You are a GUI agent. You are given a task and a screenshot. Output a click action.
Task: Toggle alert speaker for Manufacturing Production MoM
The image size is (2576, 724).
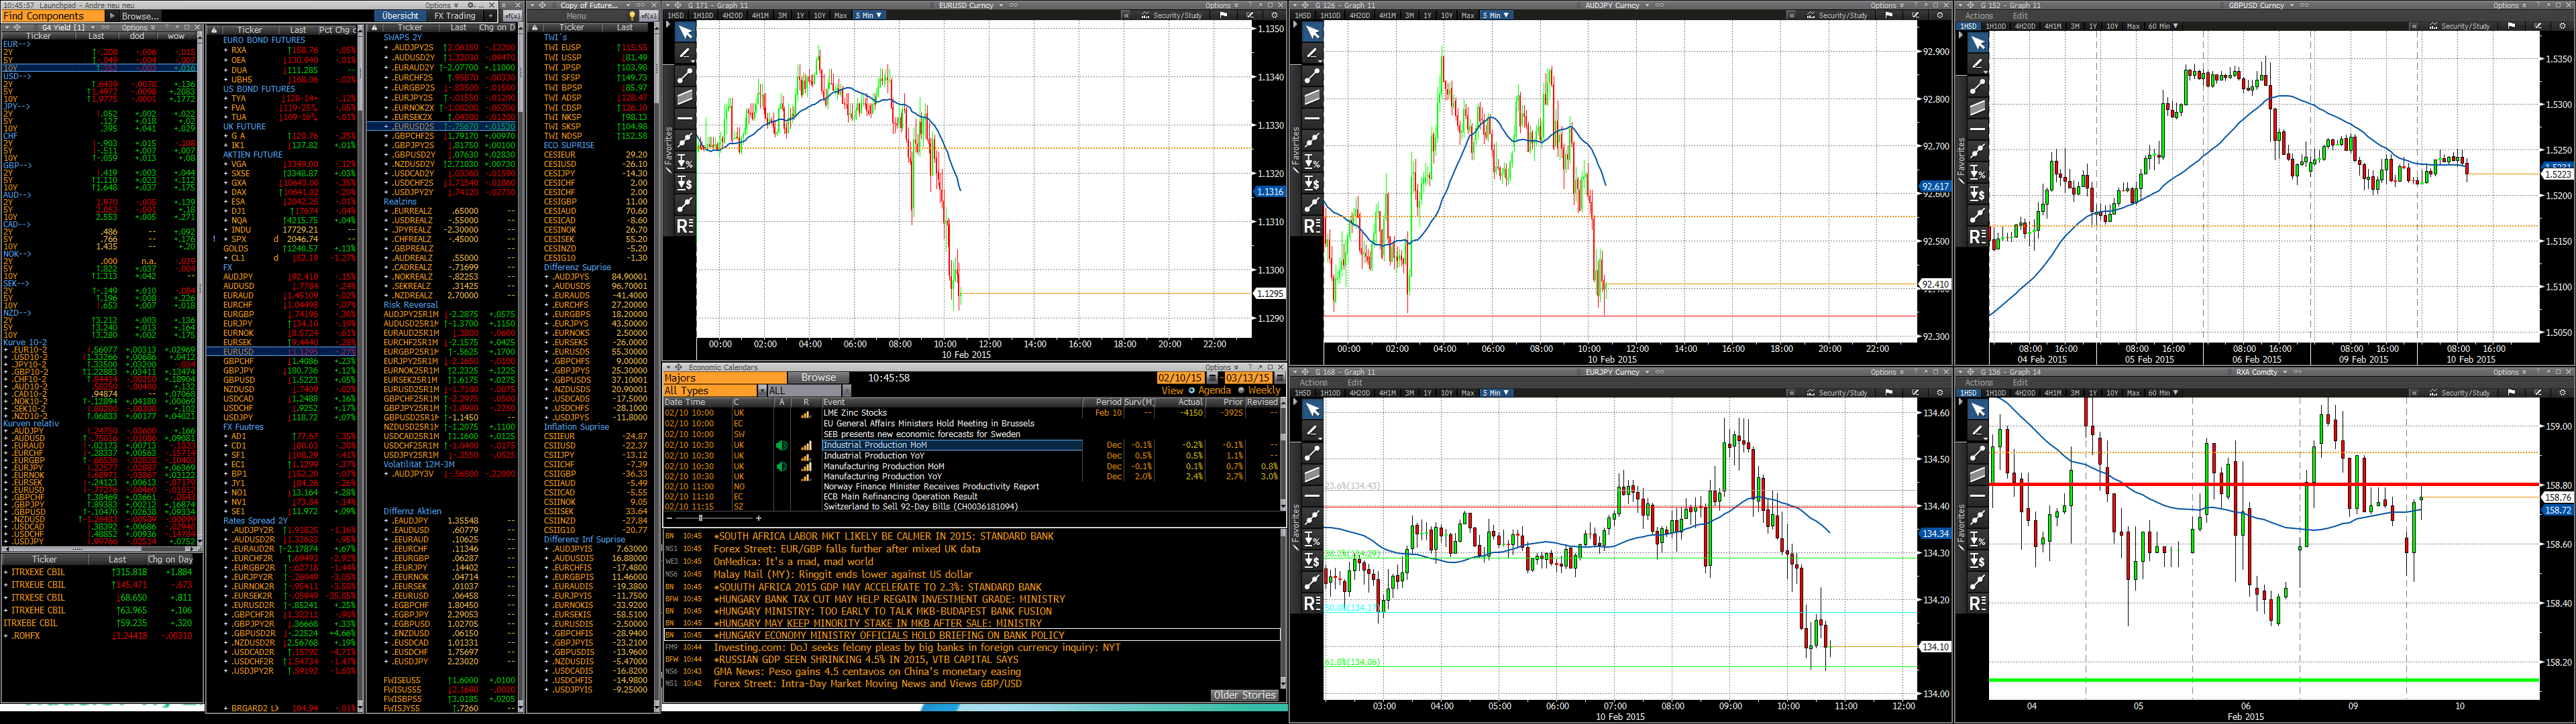(x=781, y=466)
